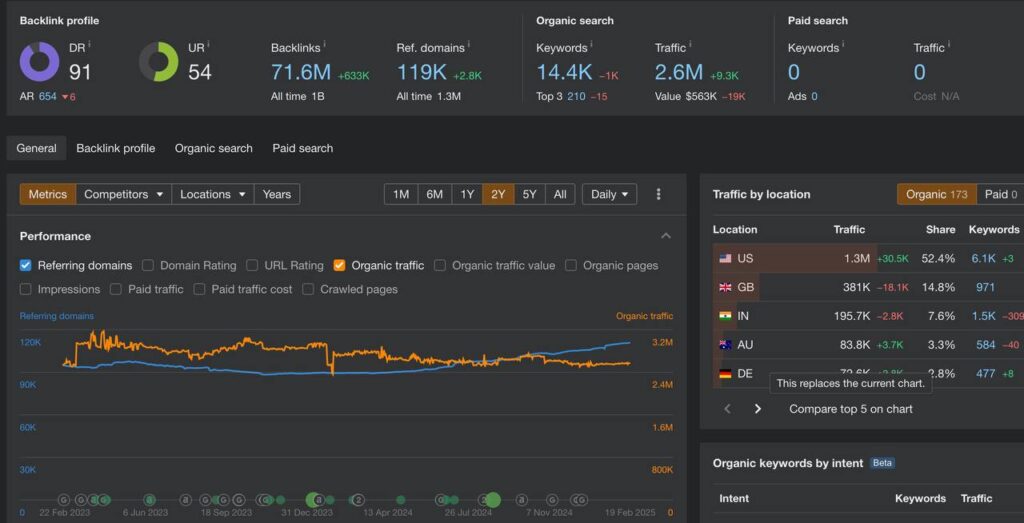Switch to the Backlink profile tab

point(115,148)
